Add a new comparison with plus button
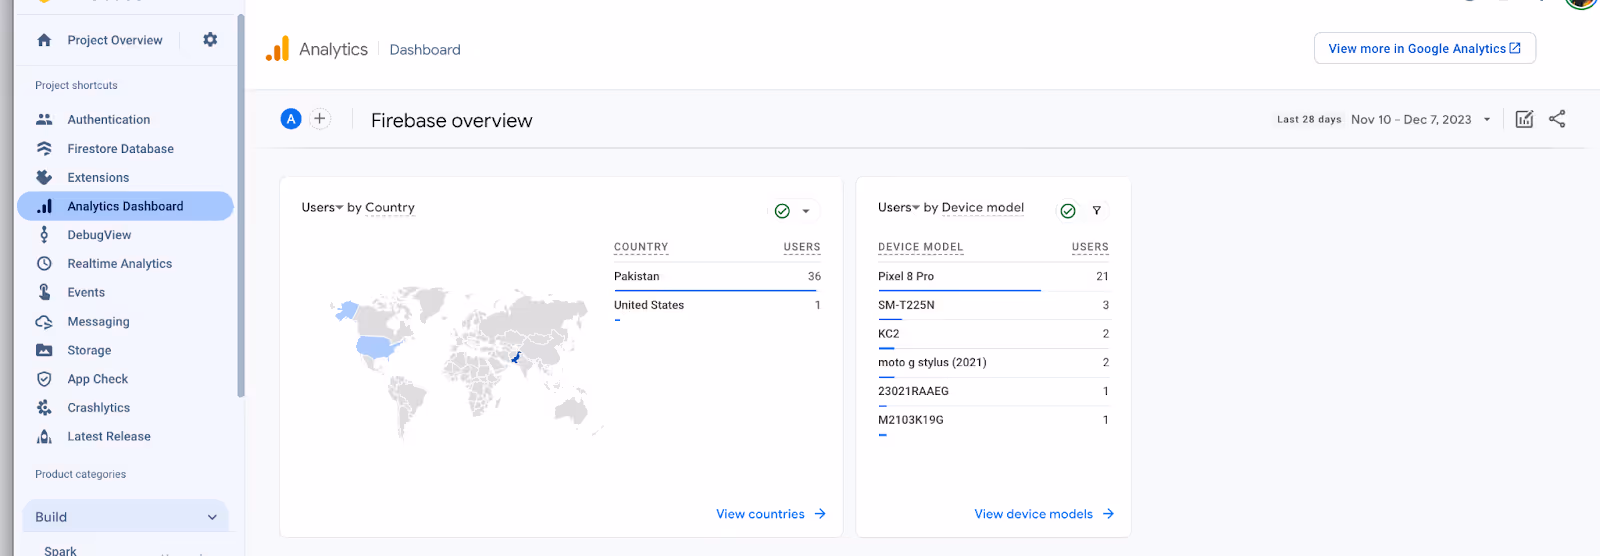The width and height of the screenshot is (1600, 556). (x=320, y=119)
